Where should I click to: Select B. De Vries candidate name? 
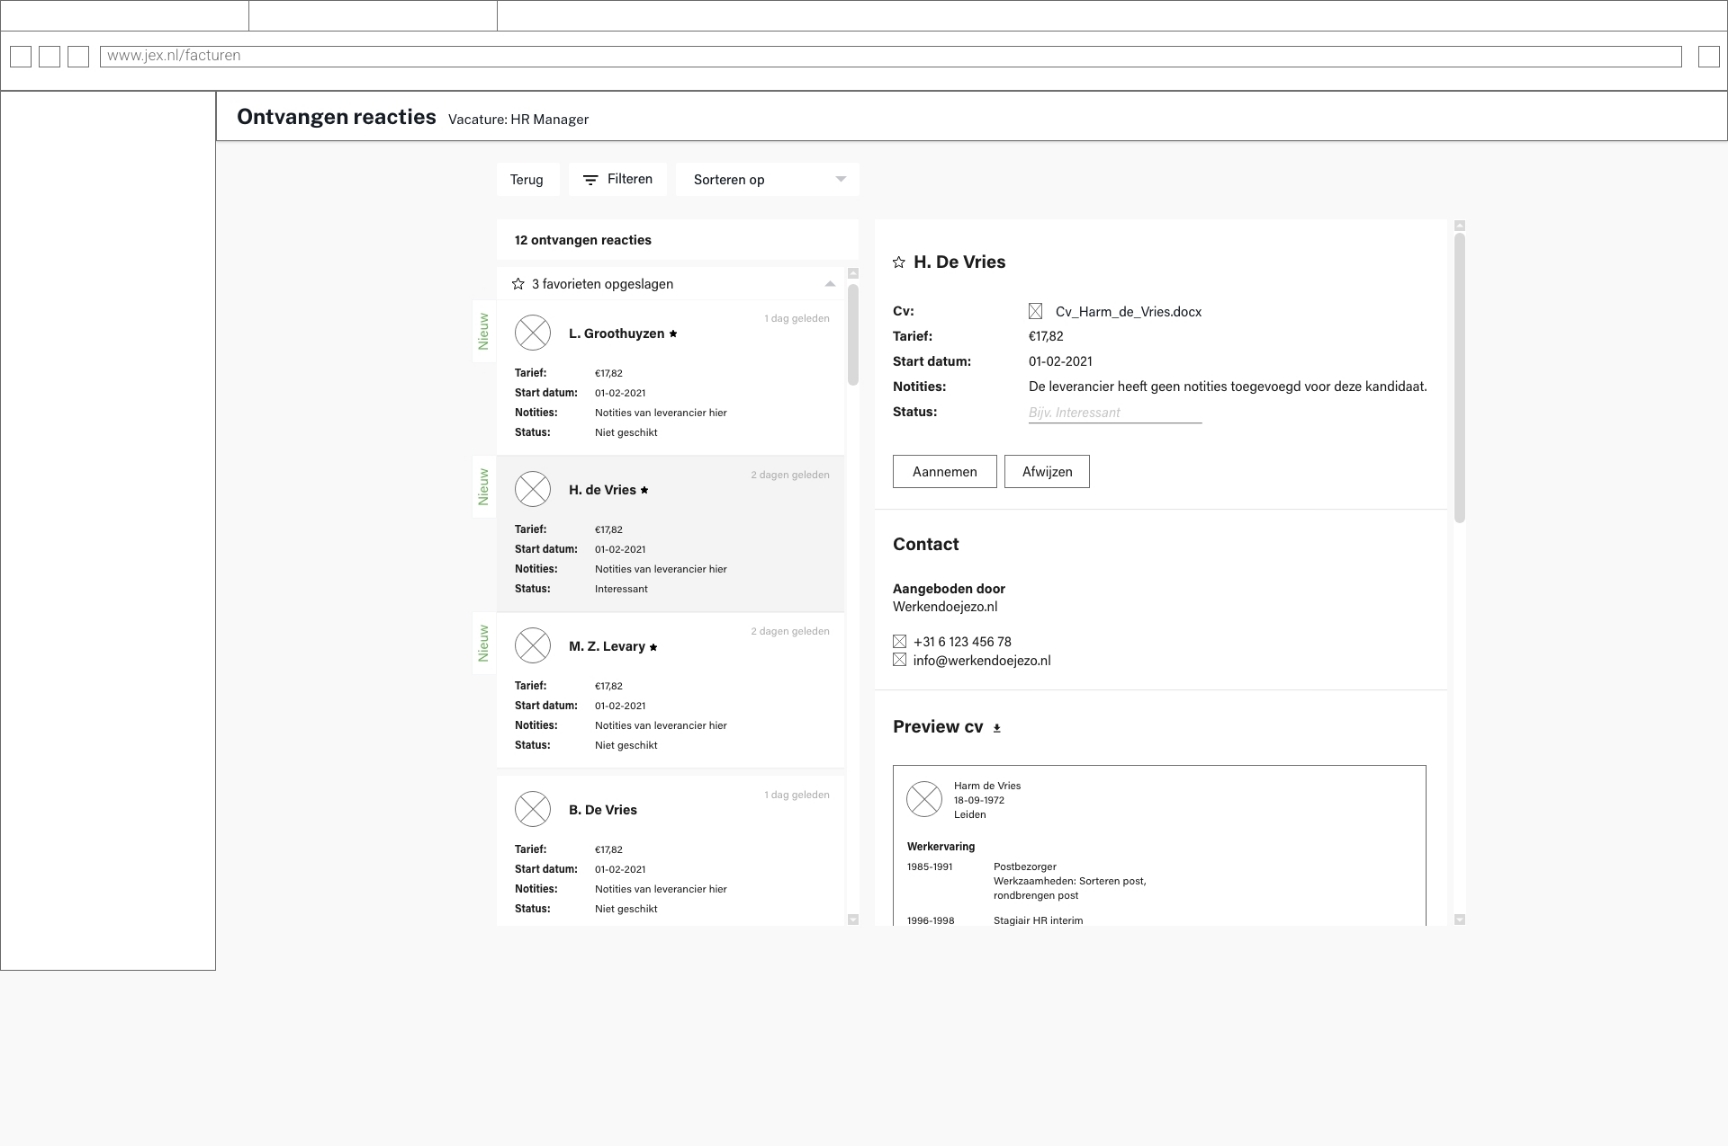[603, 810]
